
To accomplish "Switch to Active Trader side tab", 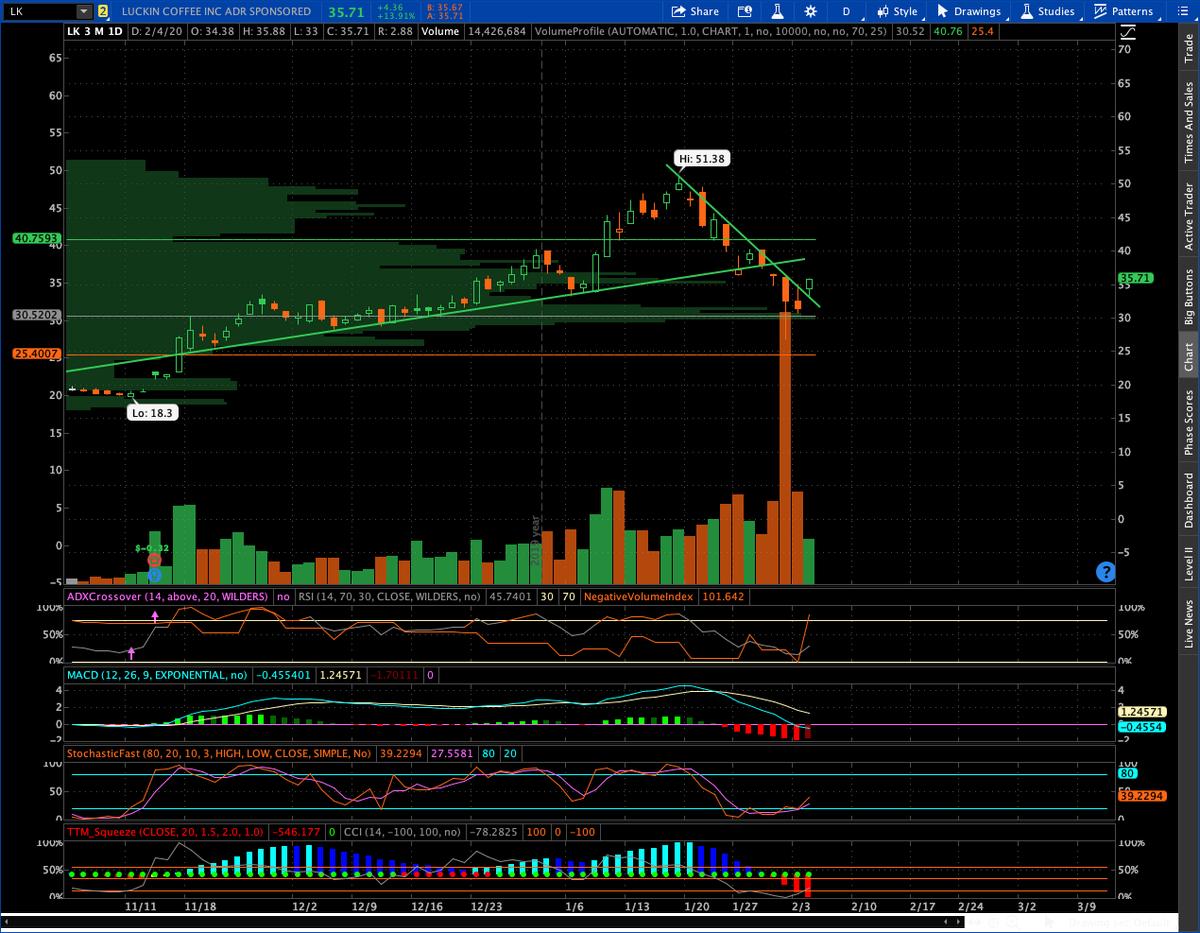I will pyautogui.click(x=1188, y=216).
